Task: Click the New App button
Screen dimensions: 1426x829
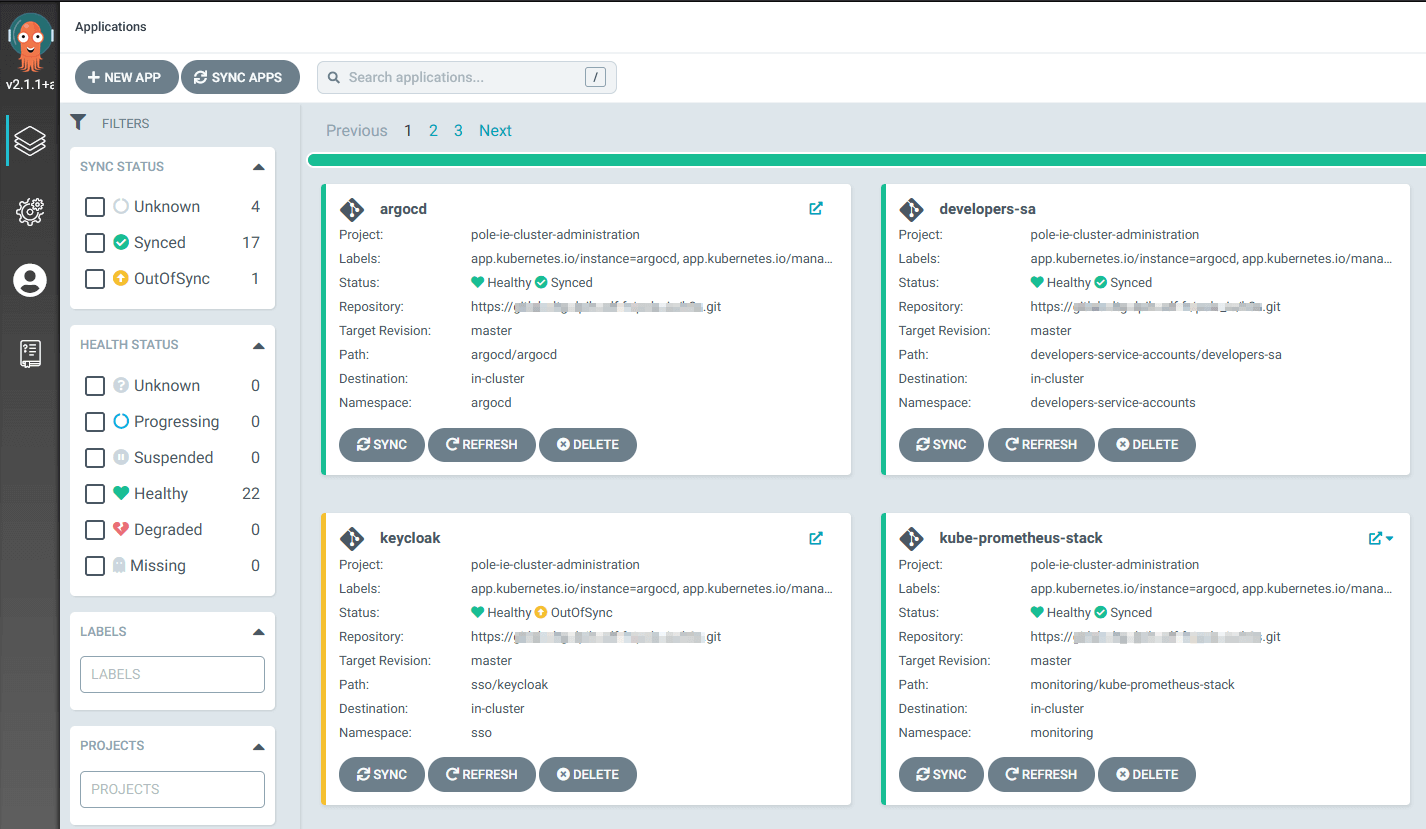Action: tap(126, 77)
